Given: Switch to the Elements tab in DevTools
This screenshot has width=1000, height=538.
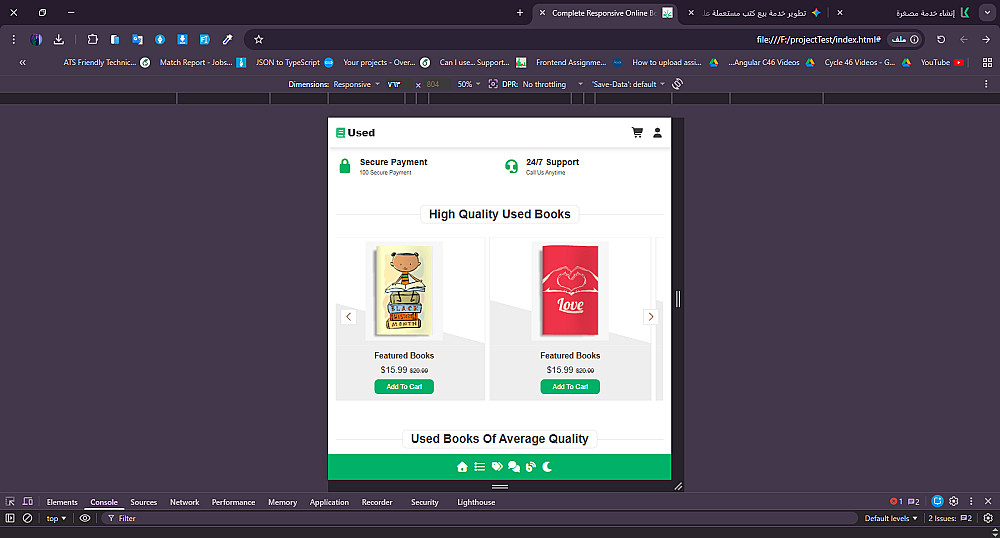Looking at the screenshot, I should (x=62, y=502).
